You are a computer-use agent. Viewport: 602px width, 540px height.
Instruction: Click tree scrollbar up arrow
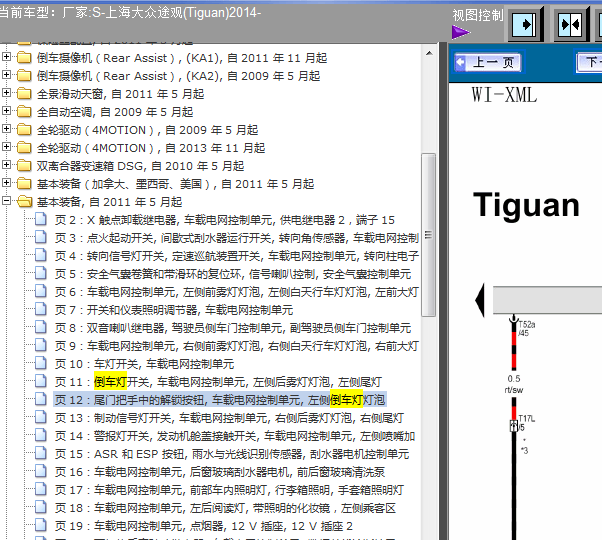tap(429, 53)
